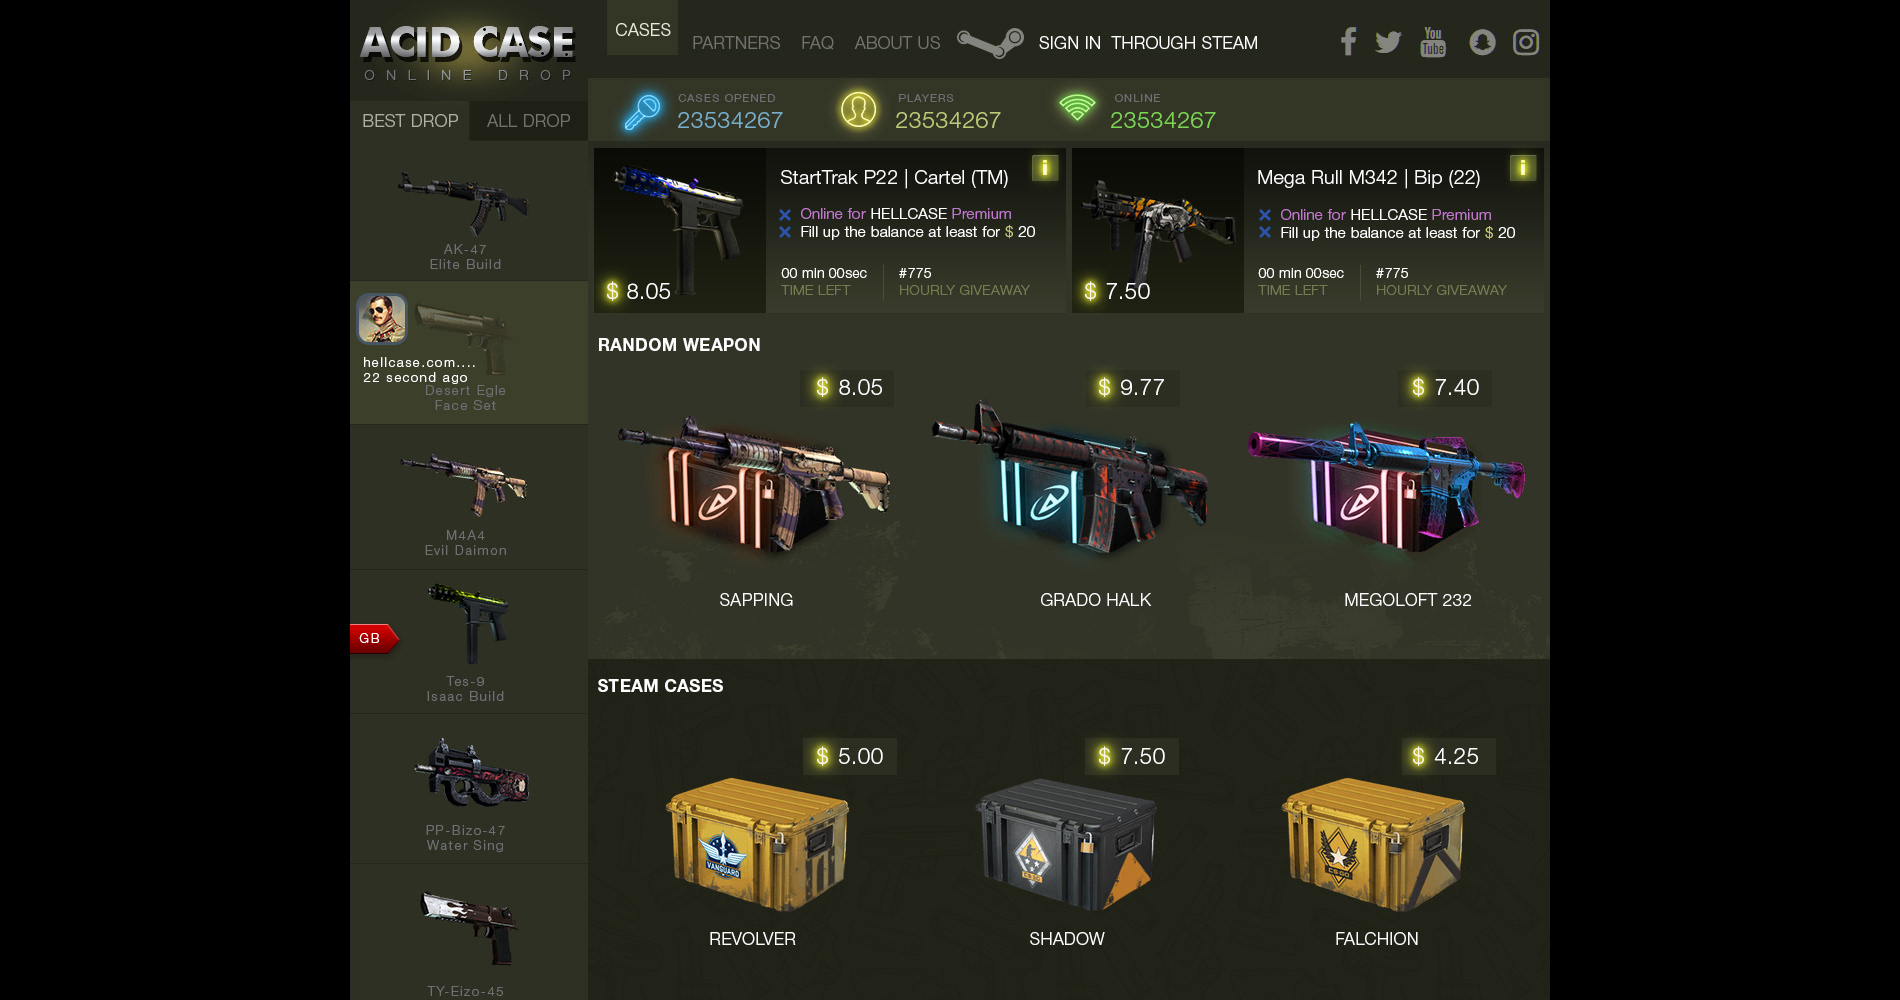The width and height of the screenshot is (1900, 1000).
Task: Click the info icon on StartTrak P22 giveaway
Action: pyautogui.click(x=1044, y=168)
